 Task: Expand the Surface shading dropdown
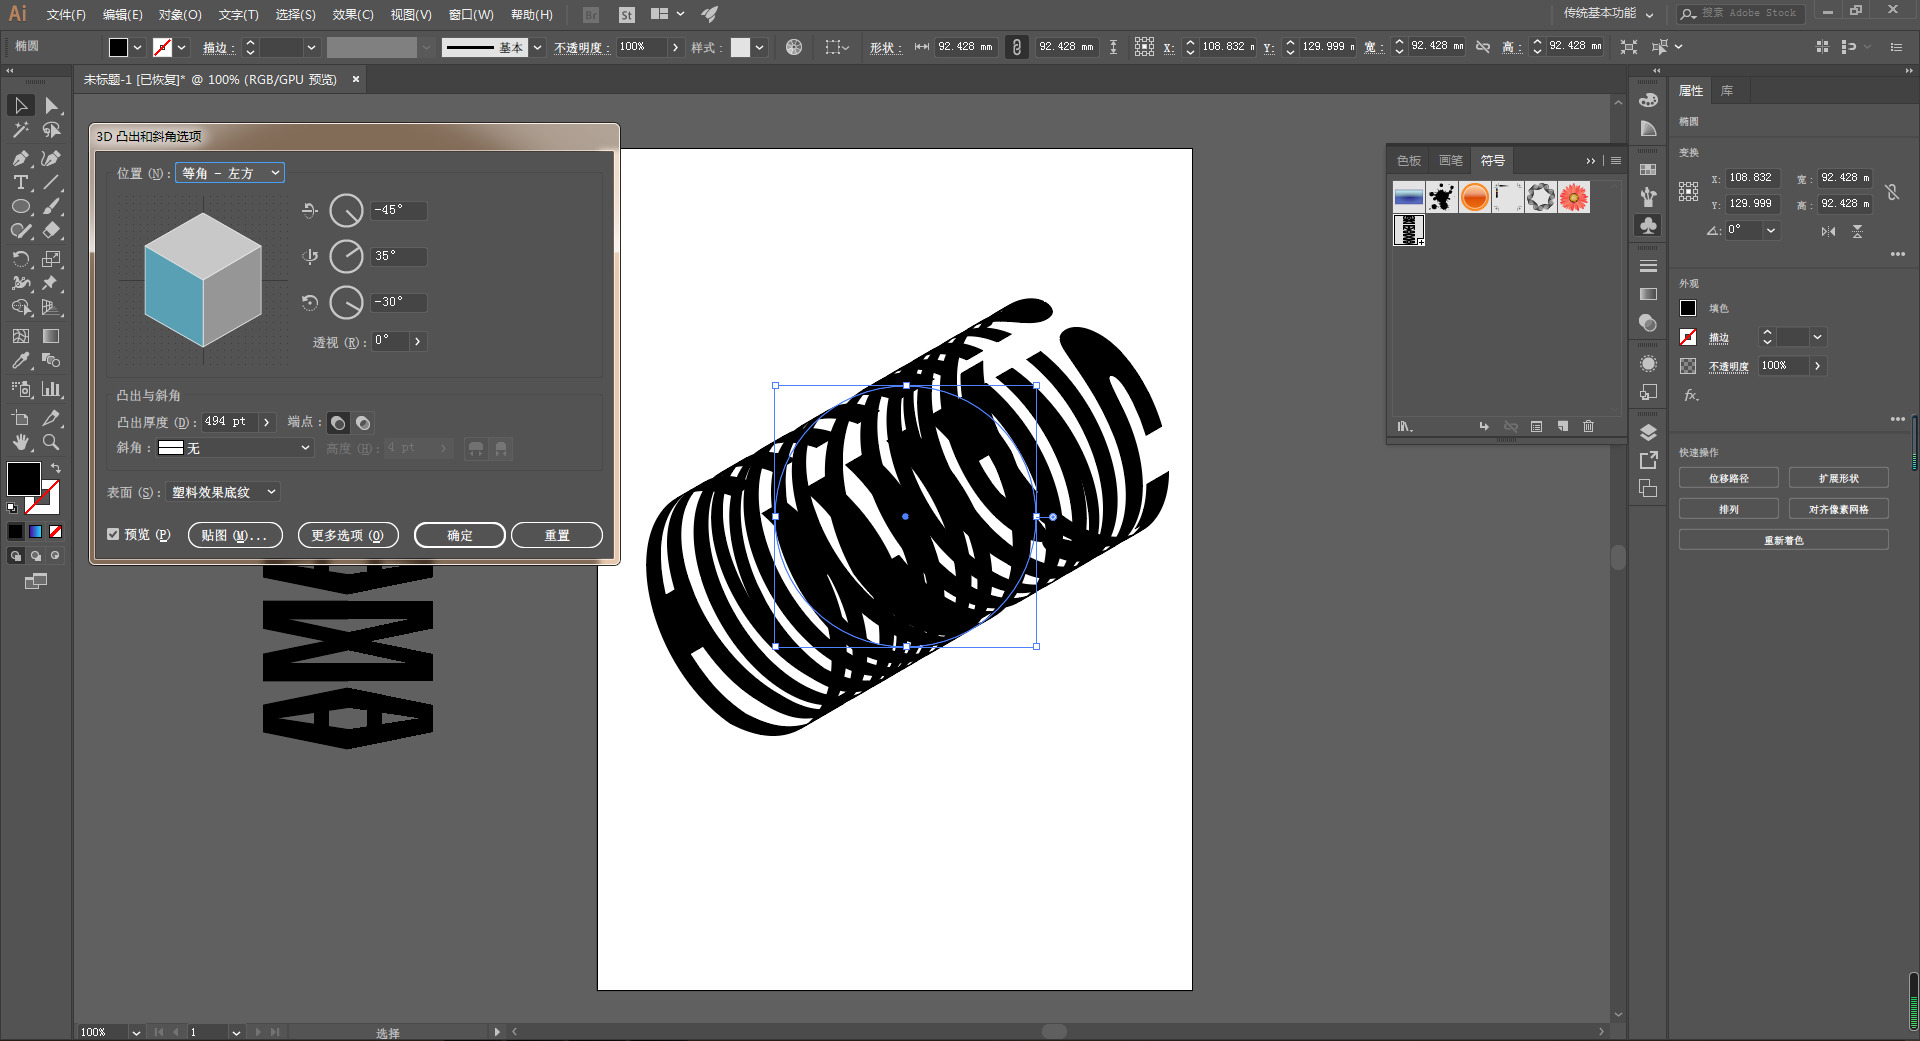click(x=222, y=492)
